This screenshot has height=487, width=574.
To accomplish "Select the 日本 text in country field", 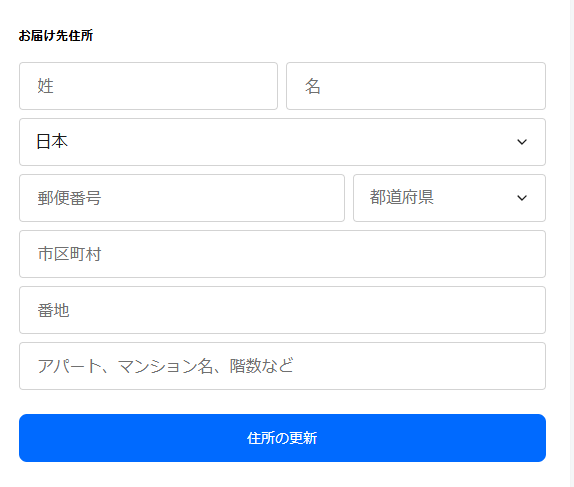I will click(x=52, y=141).
